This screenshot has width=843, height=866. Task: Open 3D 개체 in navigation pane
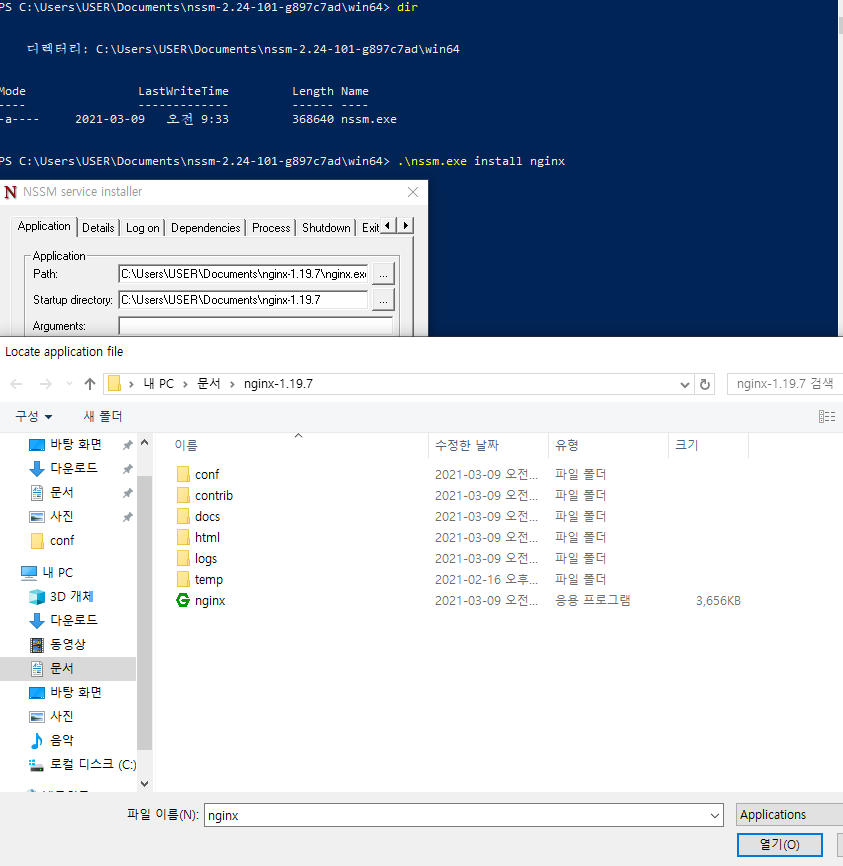click(x=71, y=596)
